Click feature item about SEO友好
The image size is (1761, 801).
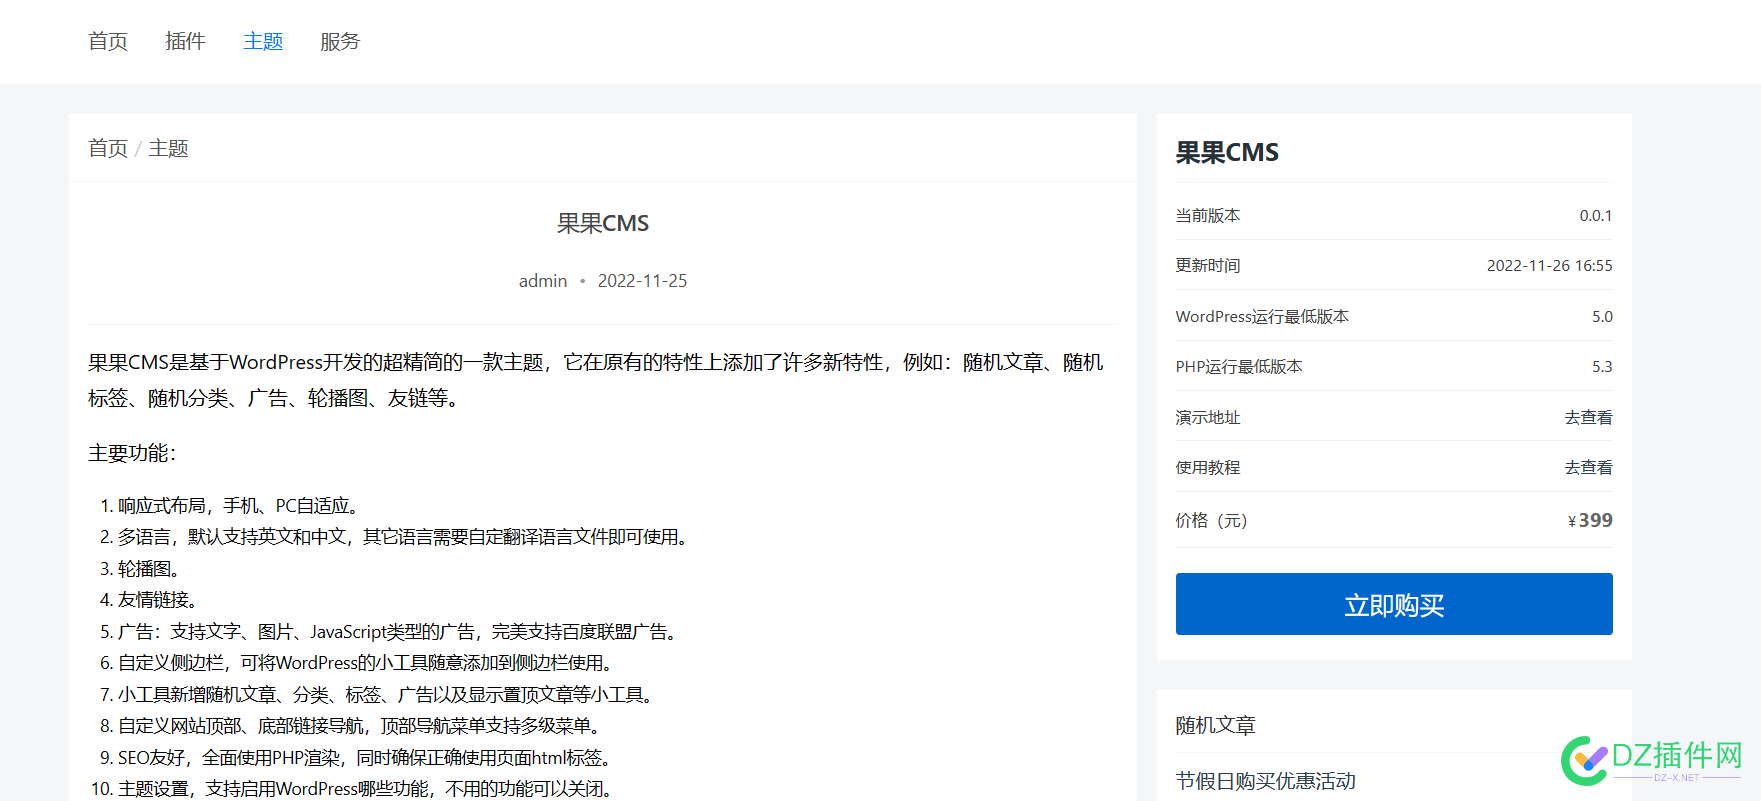pos(364,758)
